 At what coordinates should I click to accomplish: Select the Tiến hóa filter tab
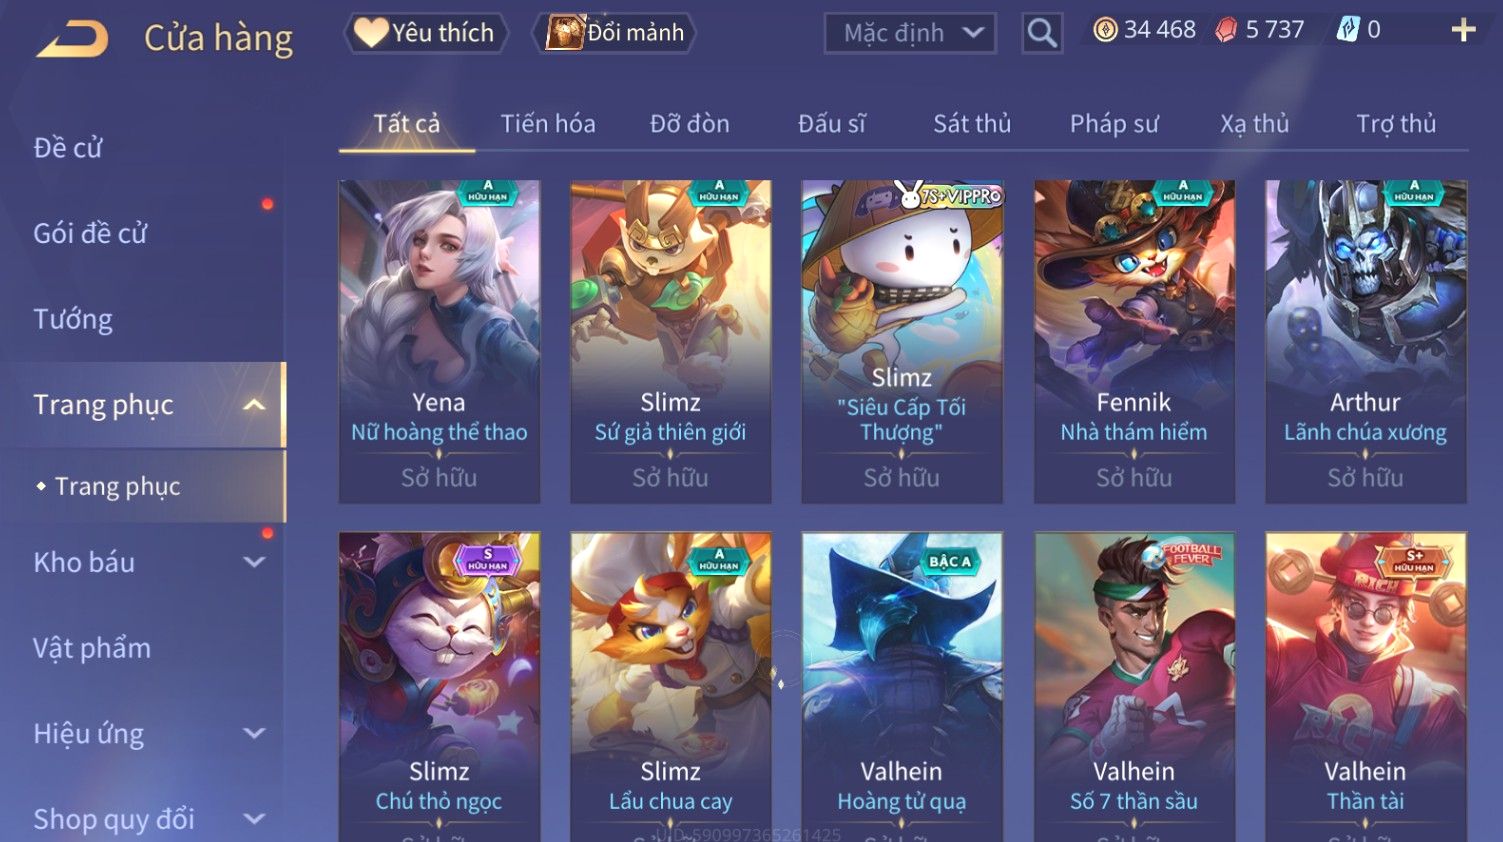pos(548,124)
